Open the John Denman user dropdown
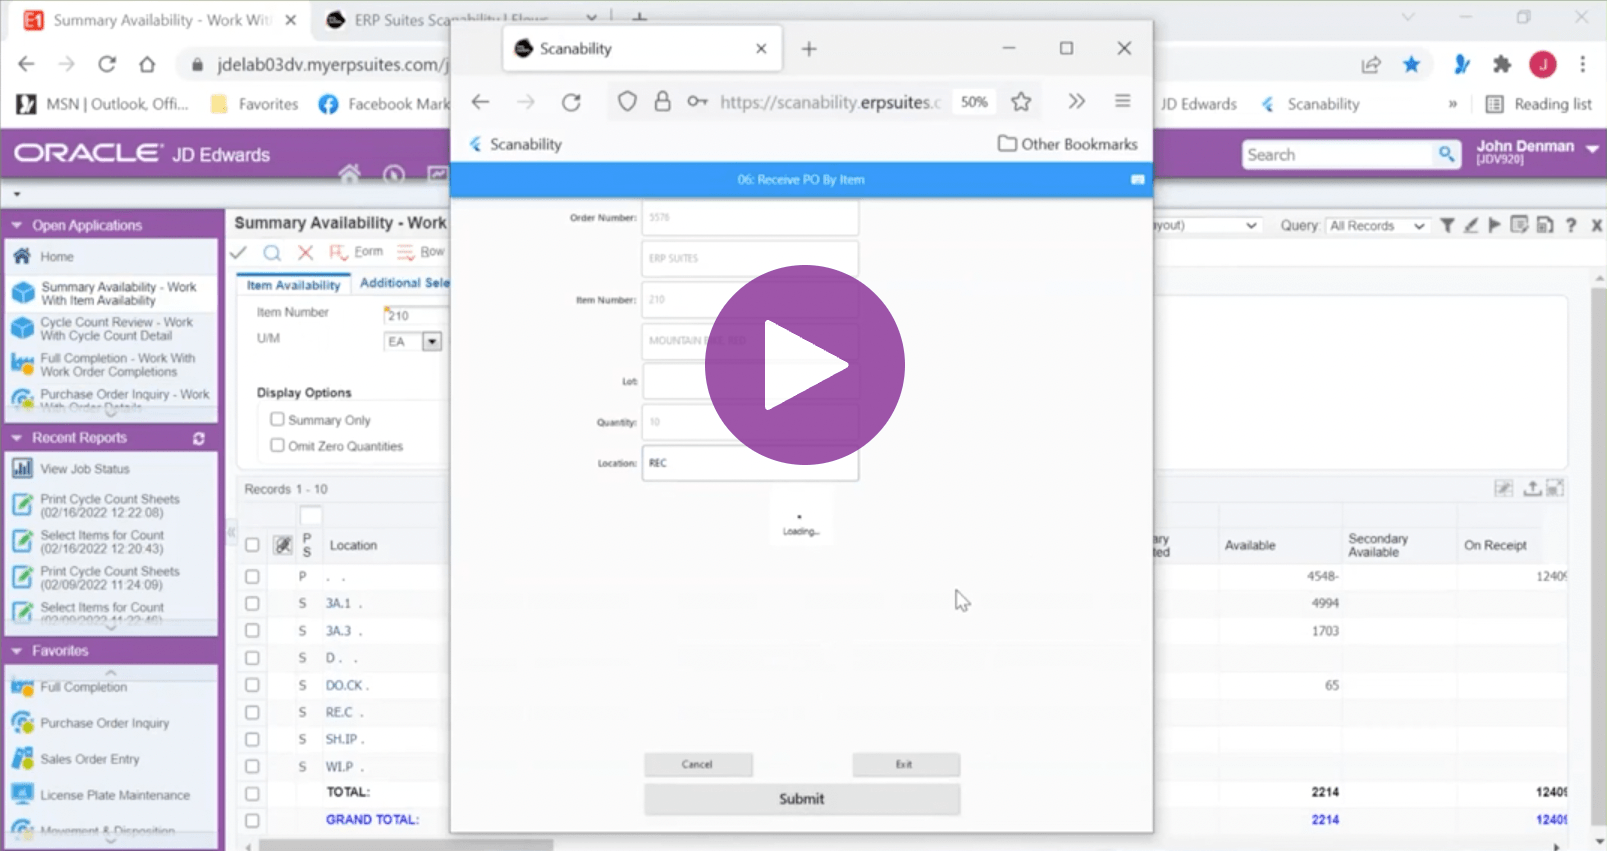This screenshot has width=1607, height=851. coord(1592,148)
